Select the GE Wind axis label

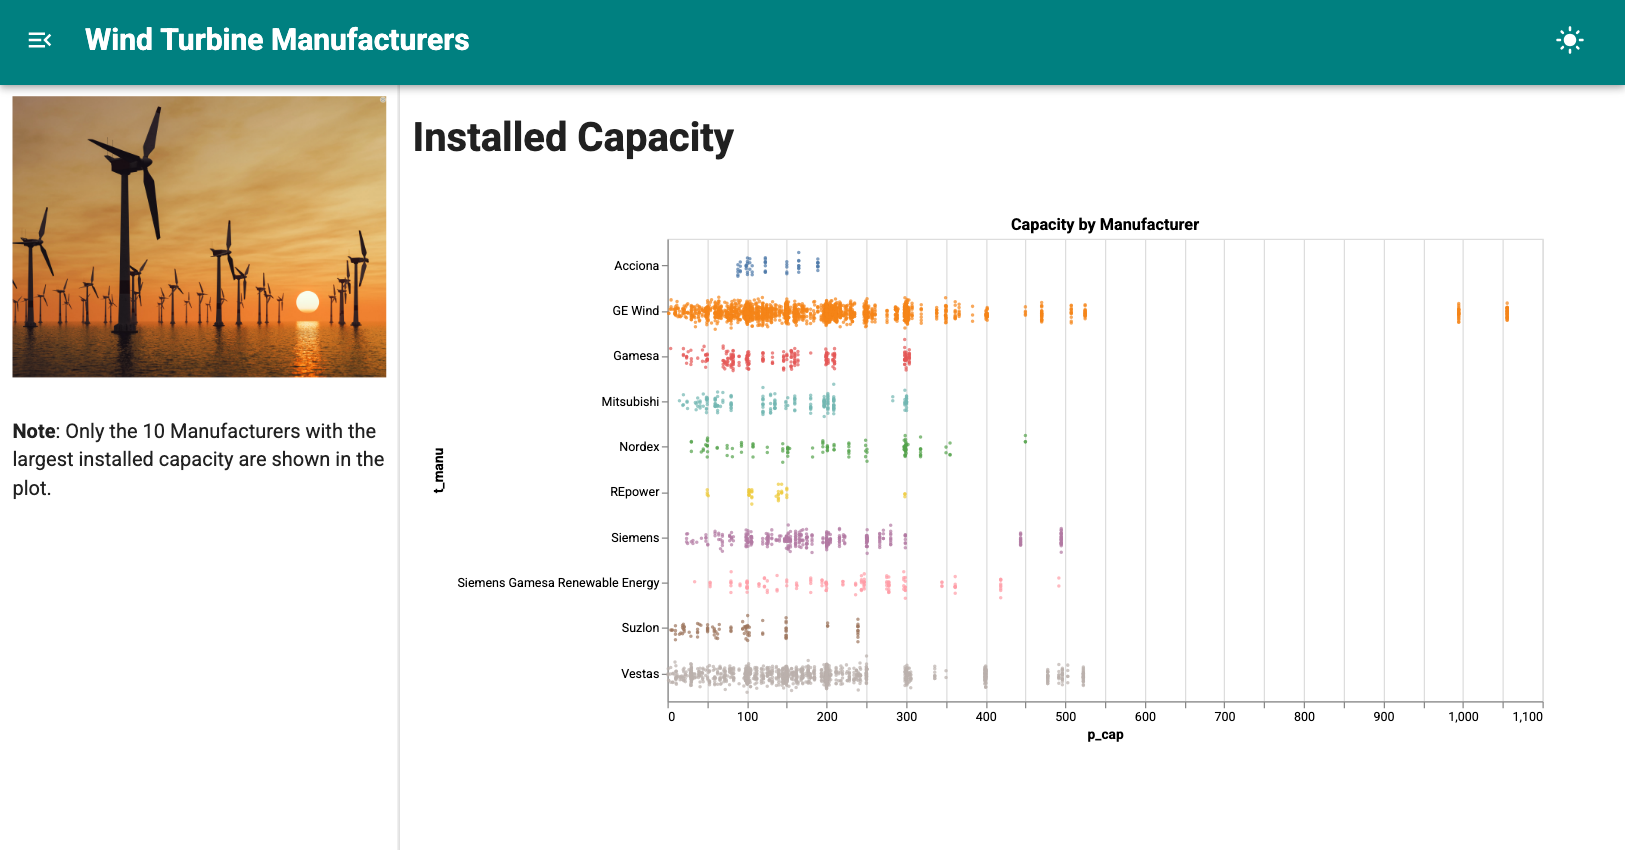636,311
